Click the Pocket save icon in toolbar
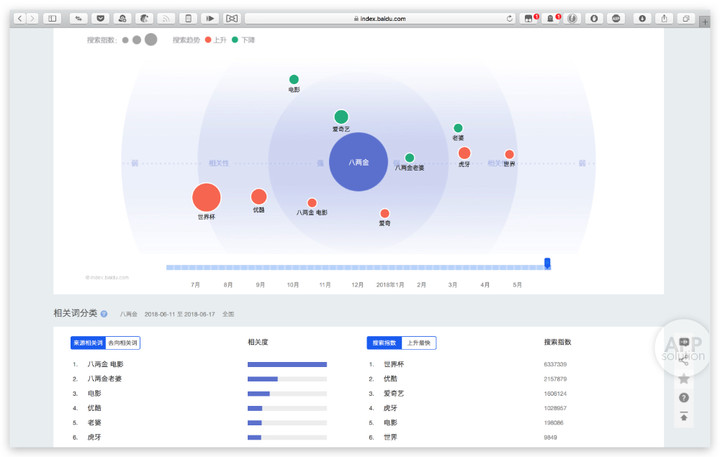 point(100,18)
